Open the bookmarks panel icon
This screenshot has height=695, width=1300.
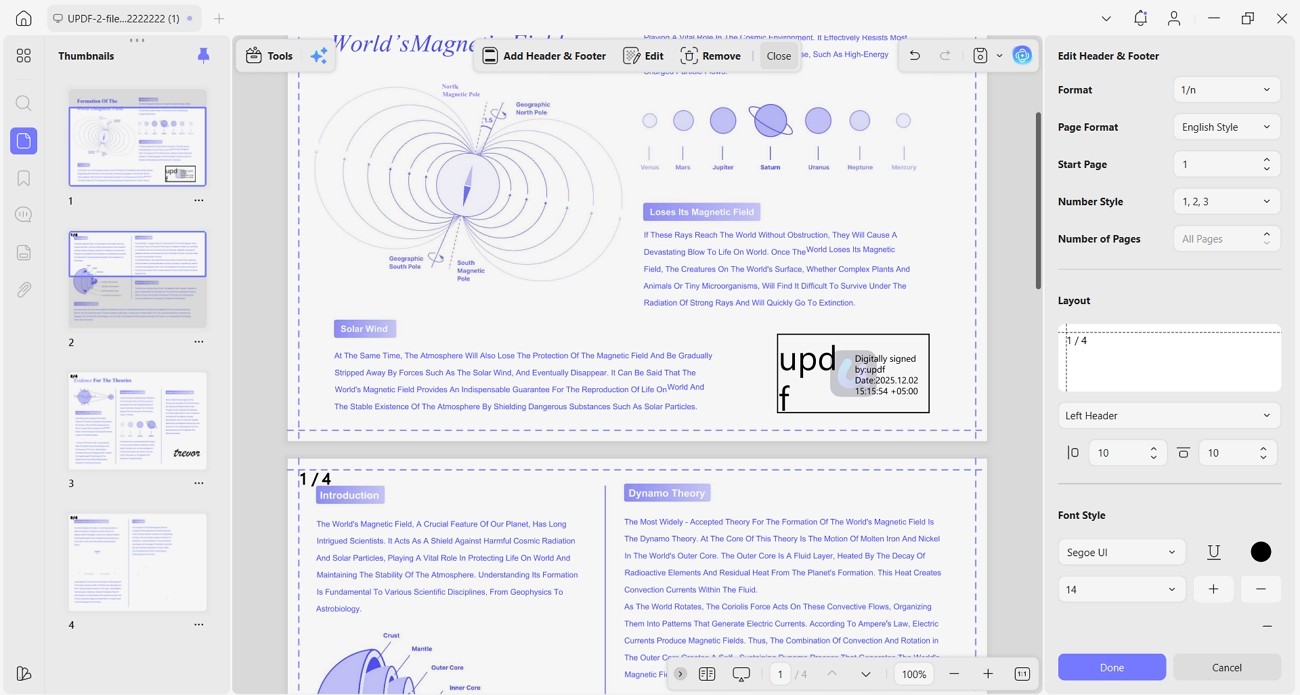(x=24, y=178)
